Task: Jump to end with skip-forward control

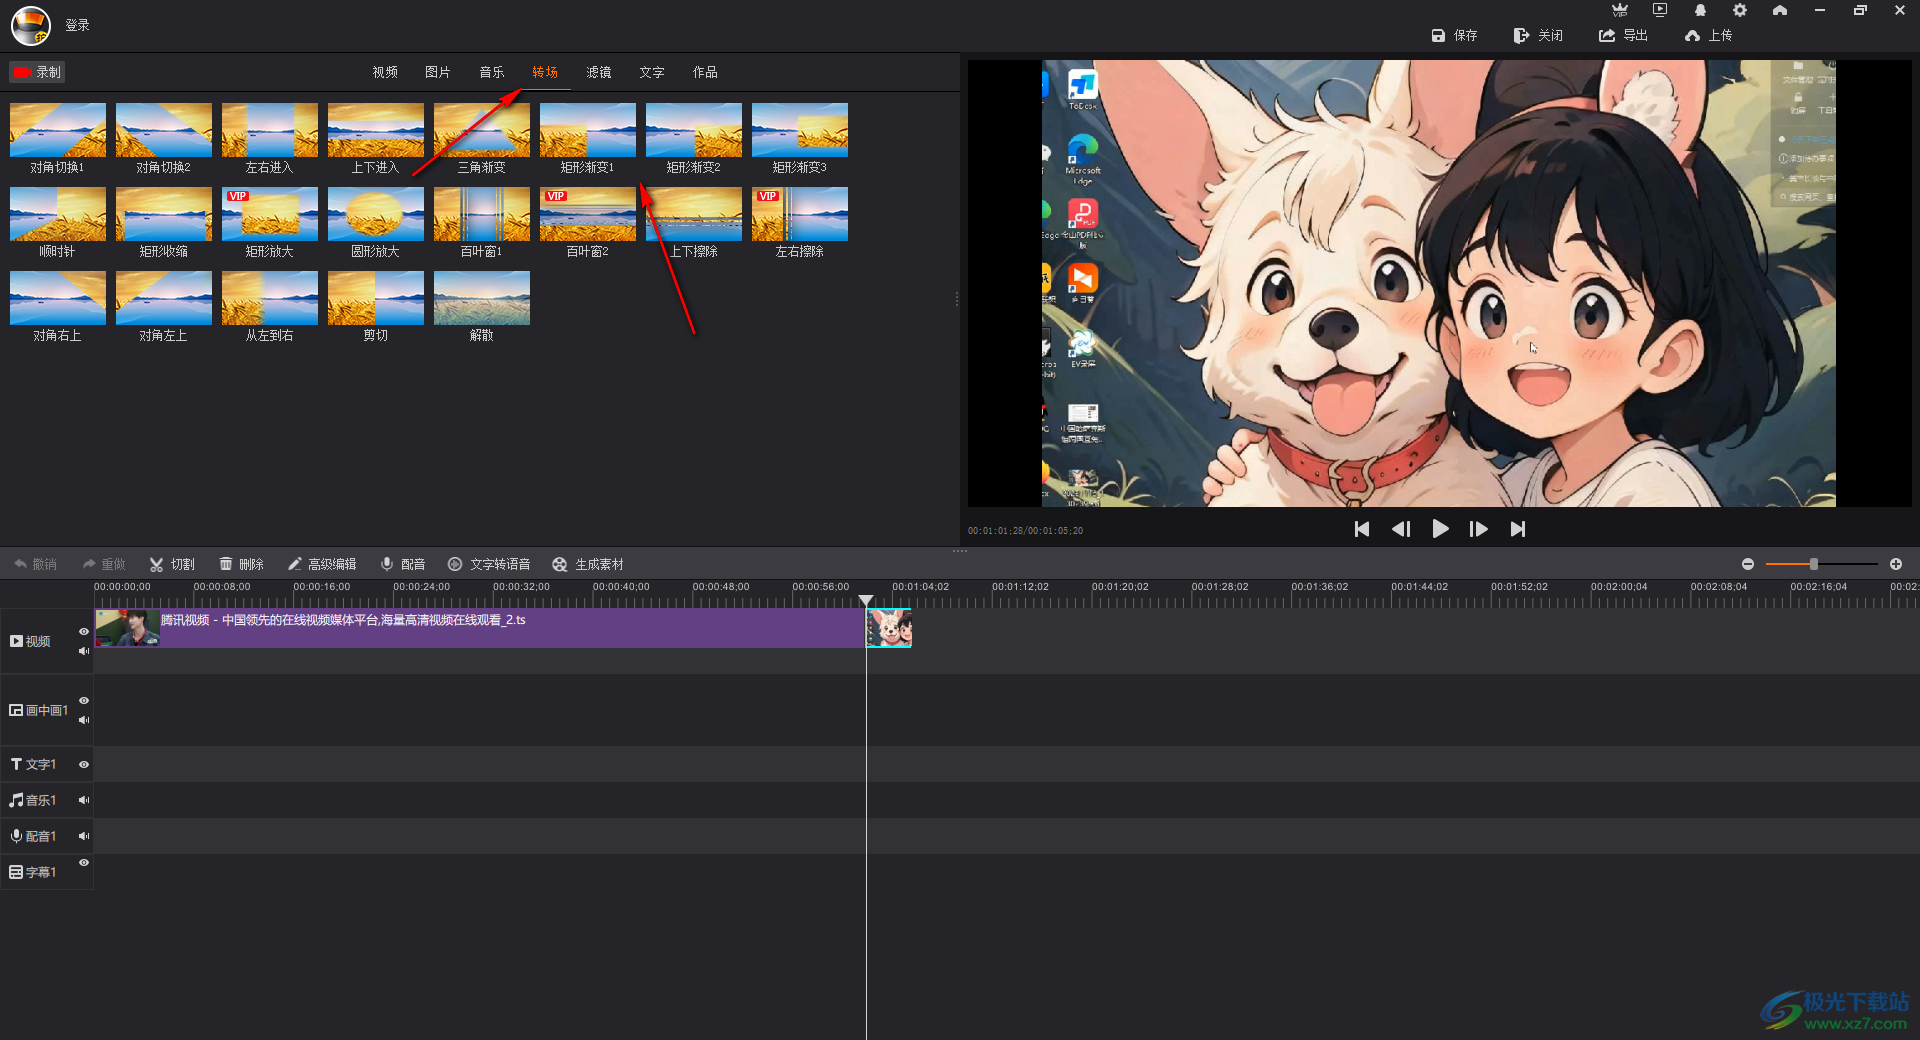Action: pyautogui.click(x=1518, y=529)
